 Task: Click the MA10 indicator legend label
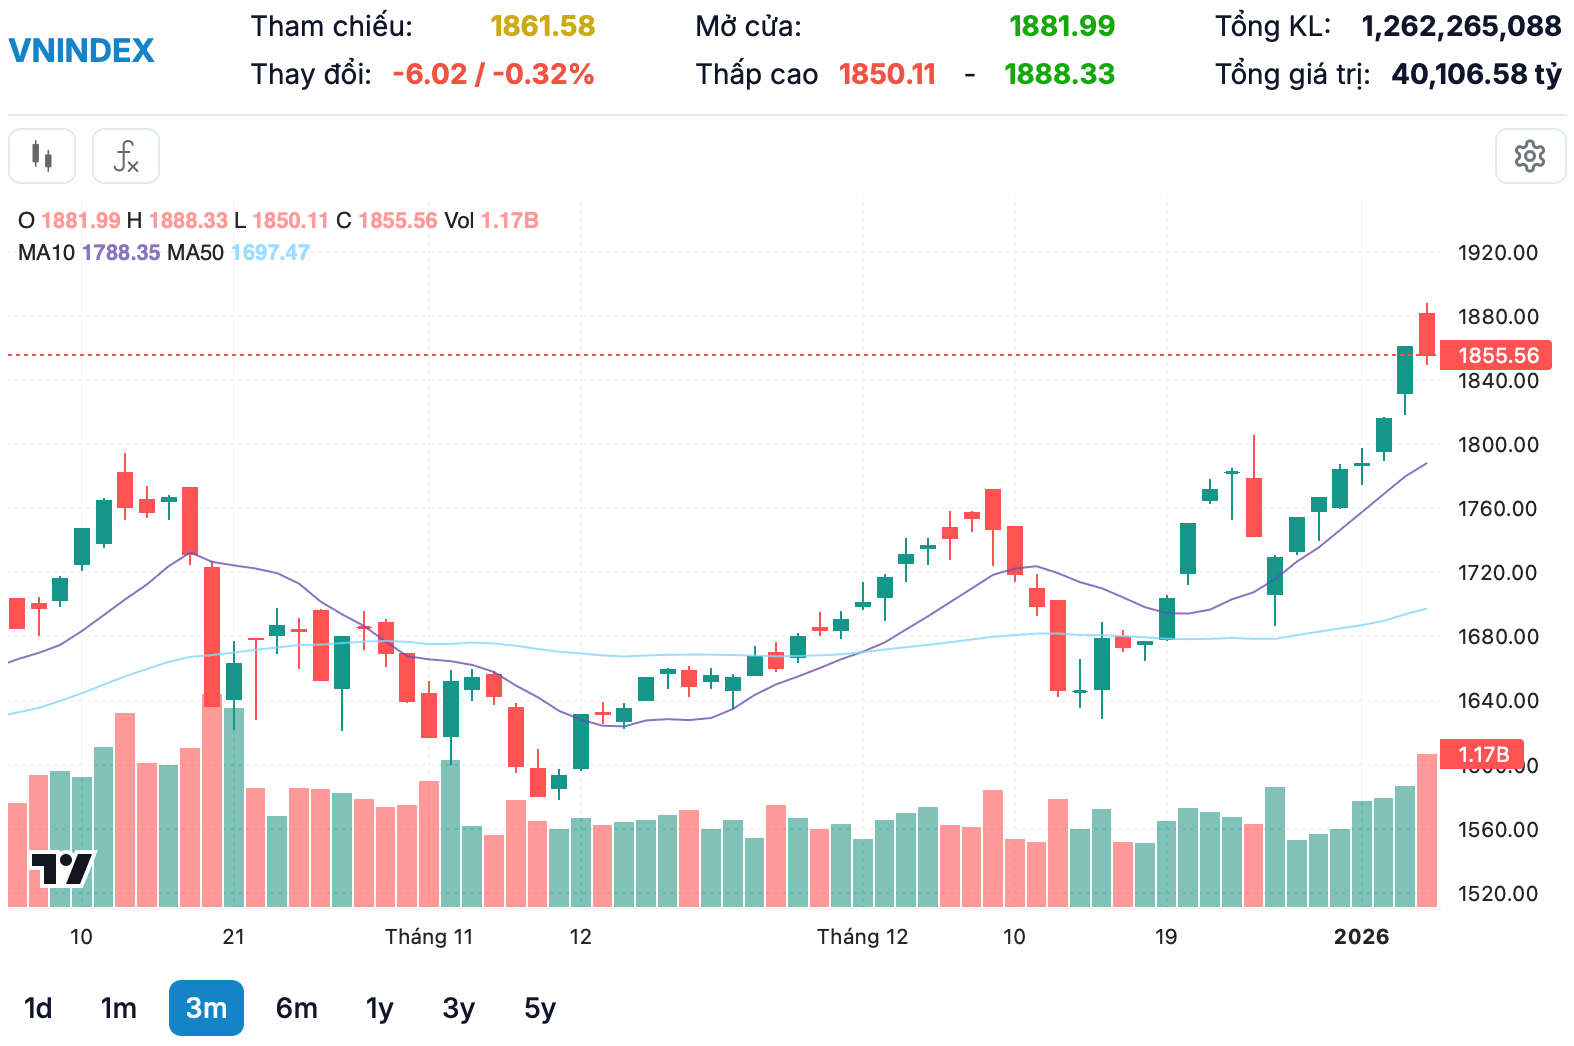click(x=47, y=253)
